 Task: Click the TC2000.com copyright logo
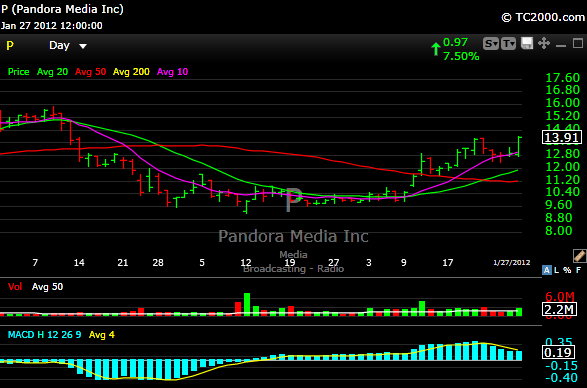pos(543,17)
